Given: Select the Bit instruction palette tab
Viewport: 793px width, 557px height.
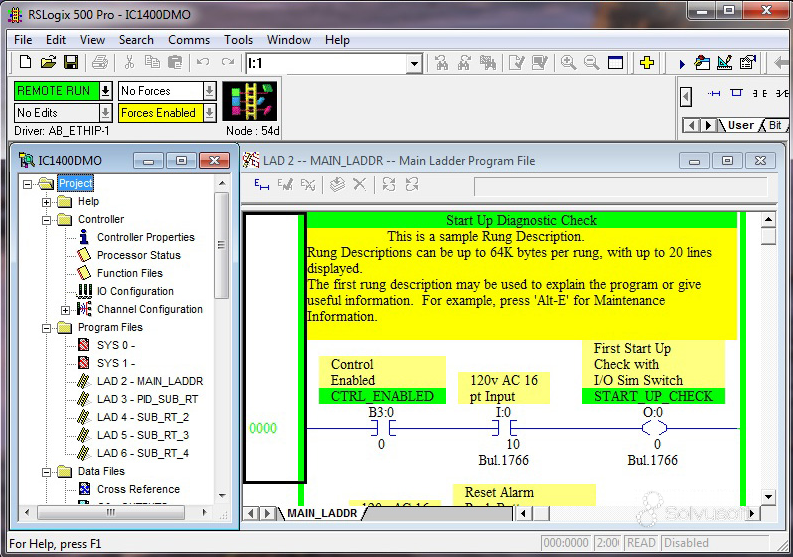Looking at the screenshot, I should click(775, 125).
